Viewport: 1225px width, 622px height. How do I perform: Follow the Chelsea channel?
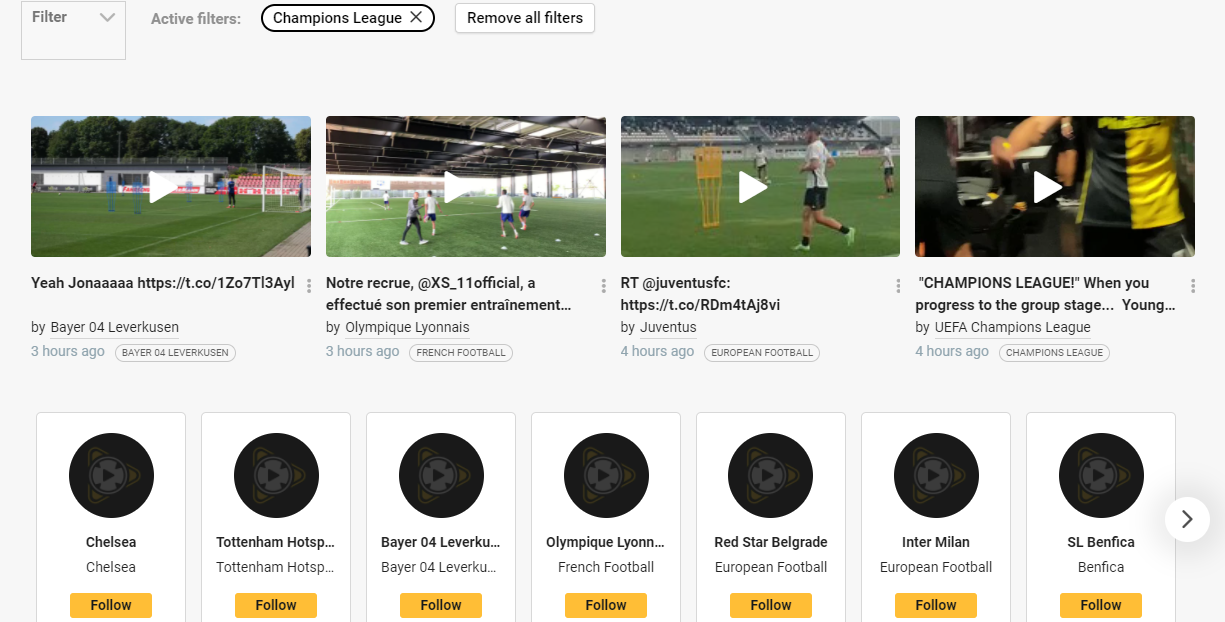pyautogui.click(x=111, y=605)
